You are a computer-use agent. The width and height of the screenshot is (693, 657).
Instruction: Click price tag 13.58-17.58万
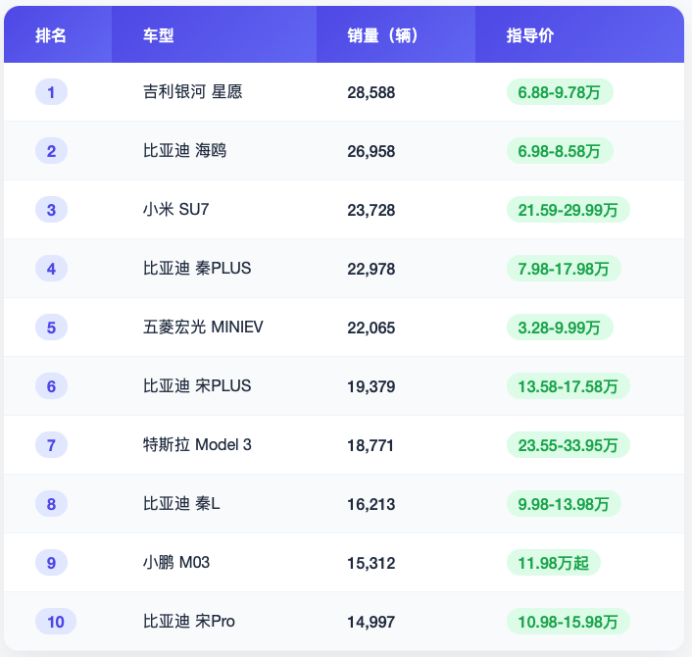[568, 386]
